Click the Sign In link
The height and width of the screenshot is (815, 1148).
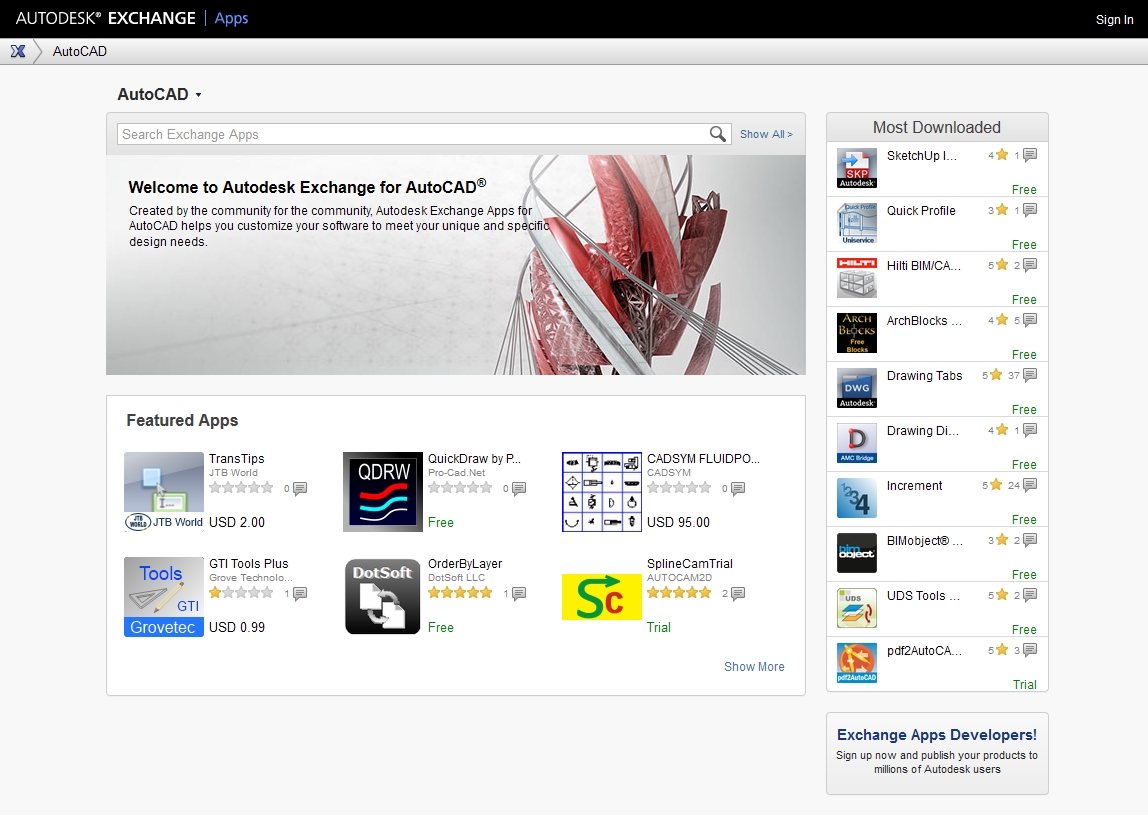1113,19
